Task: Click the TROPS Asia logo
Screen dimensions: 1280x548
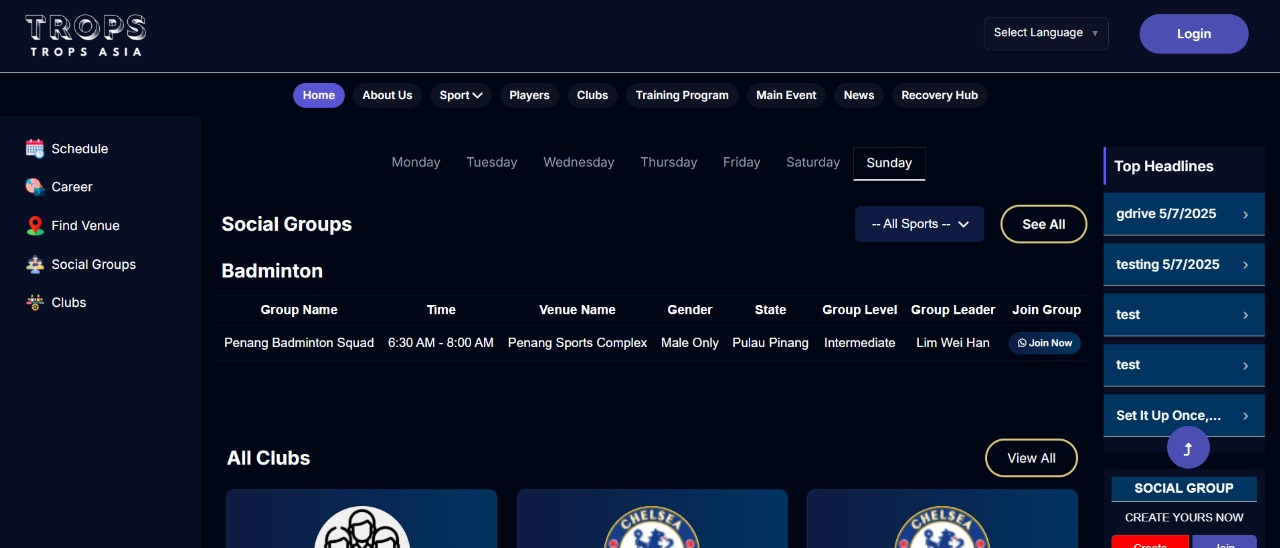Action: pyautogui.click(x=85, y=35)
